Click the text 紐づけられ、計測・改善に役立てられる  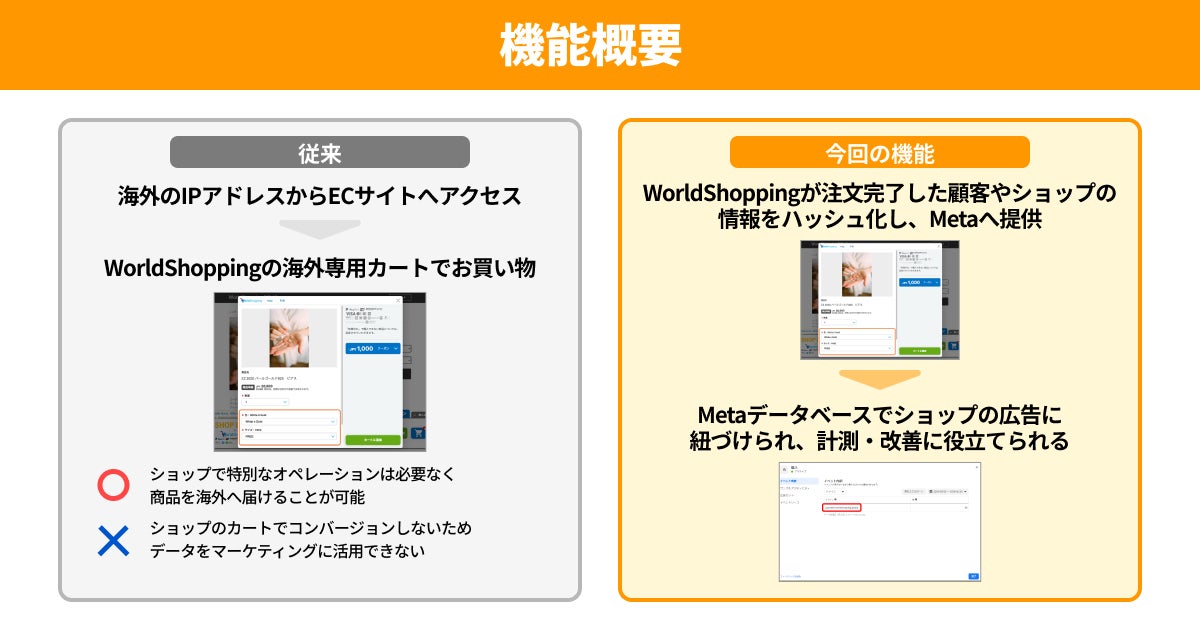click(880, 440)
